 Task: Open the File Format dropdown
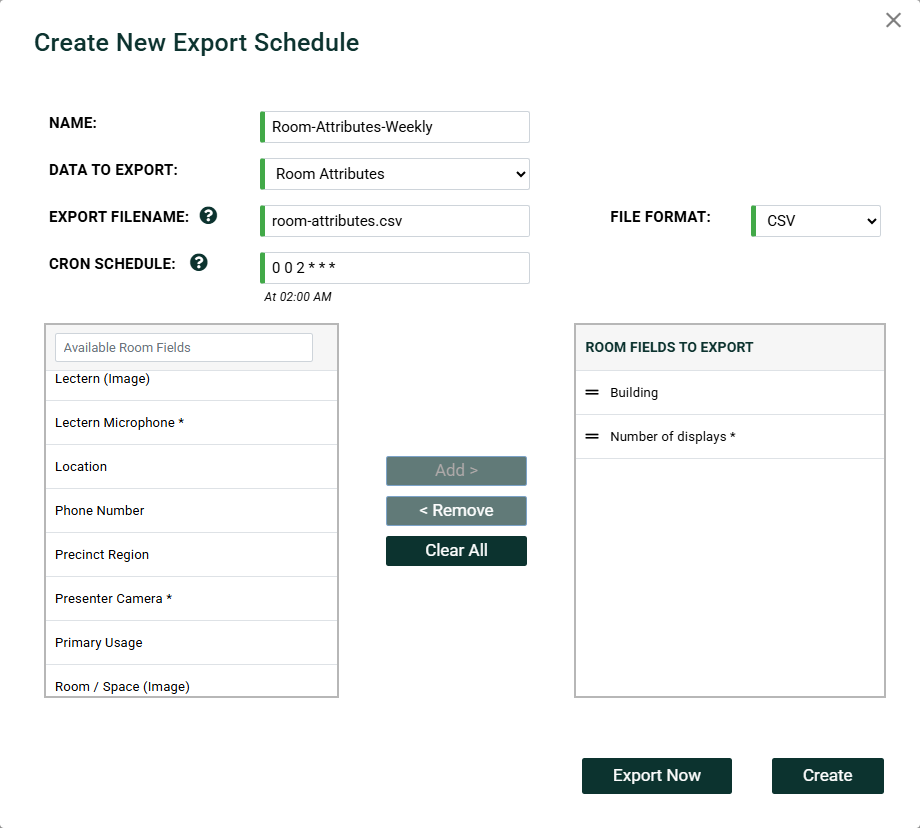tap(816, 221)
